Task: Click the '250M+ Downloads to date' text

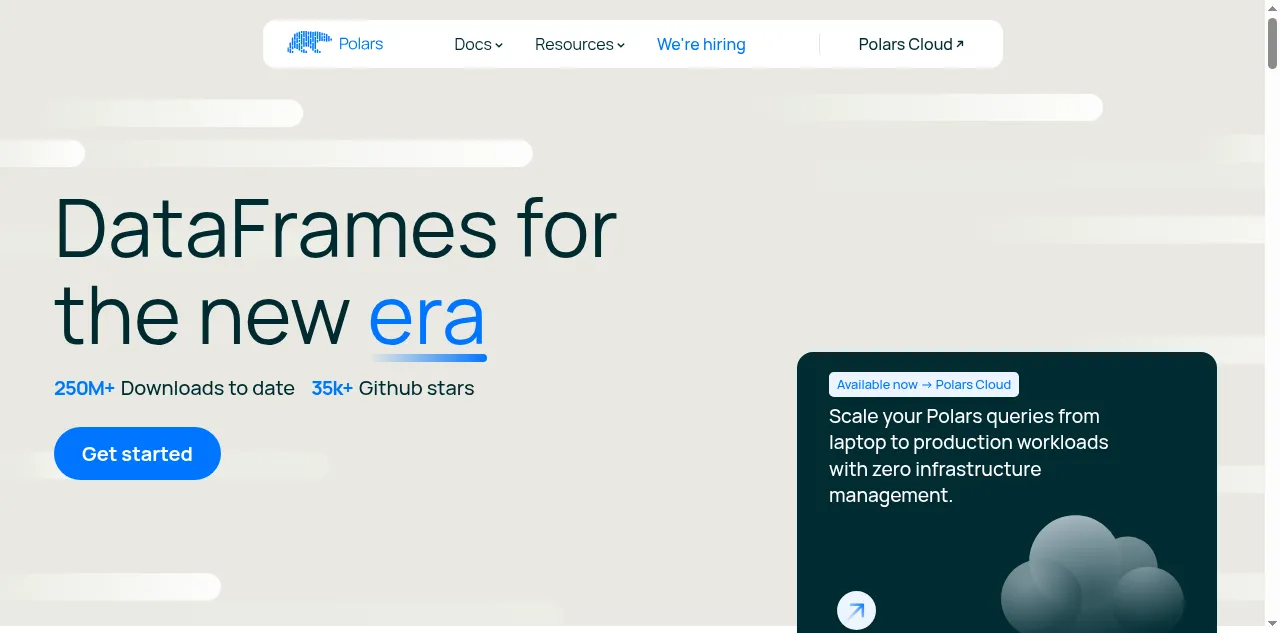Action: (174, 388)
